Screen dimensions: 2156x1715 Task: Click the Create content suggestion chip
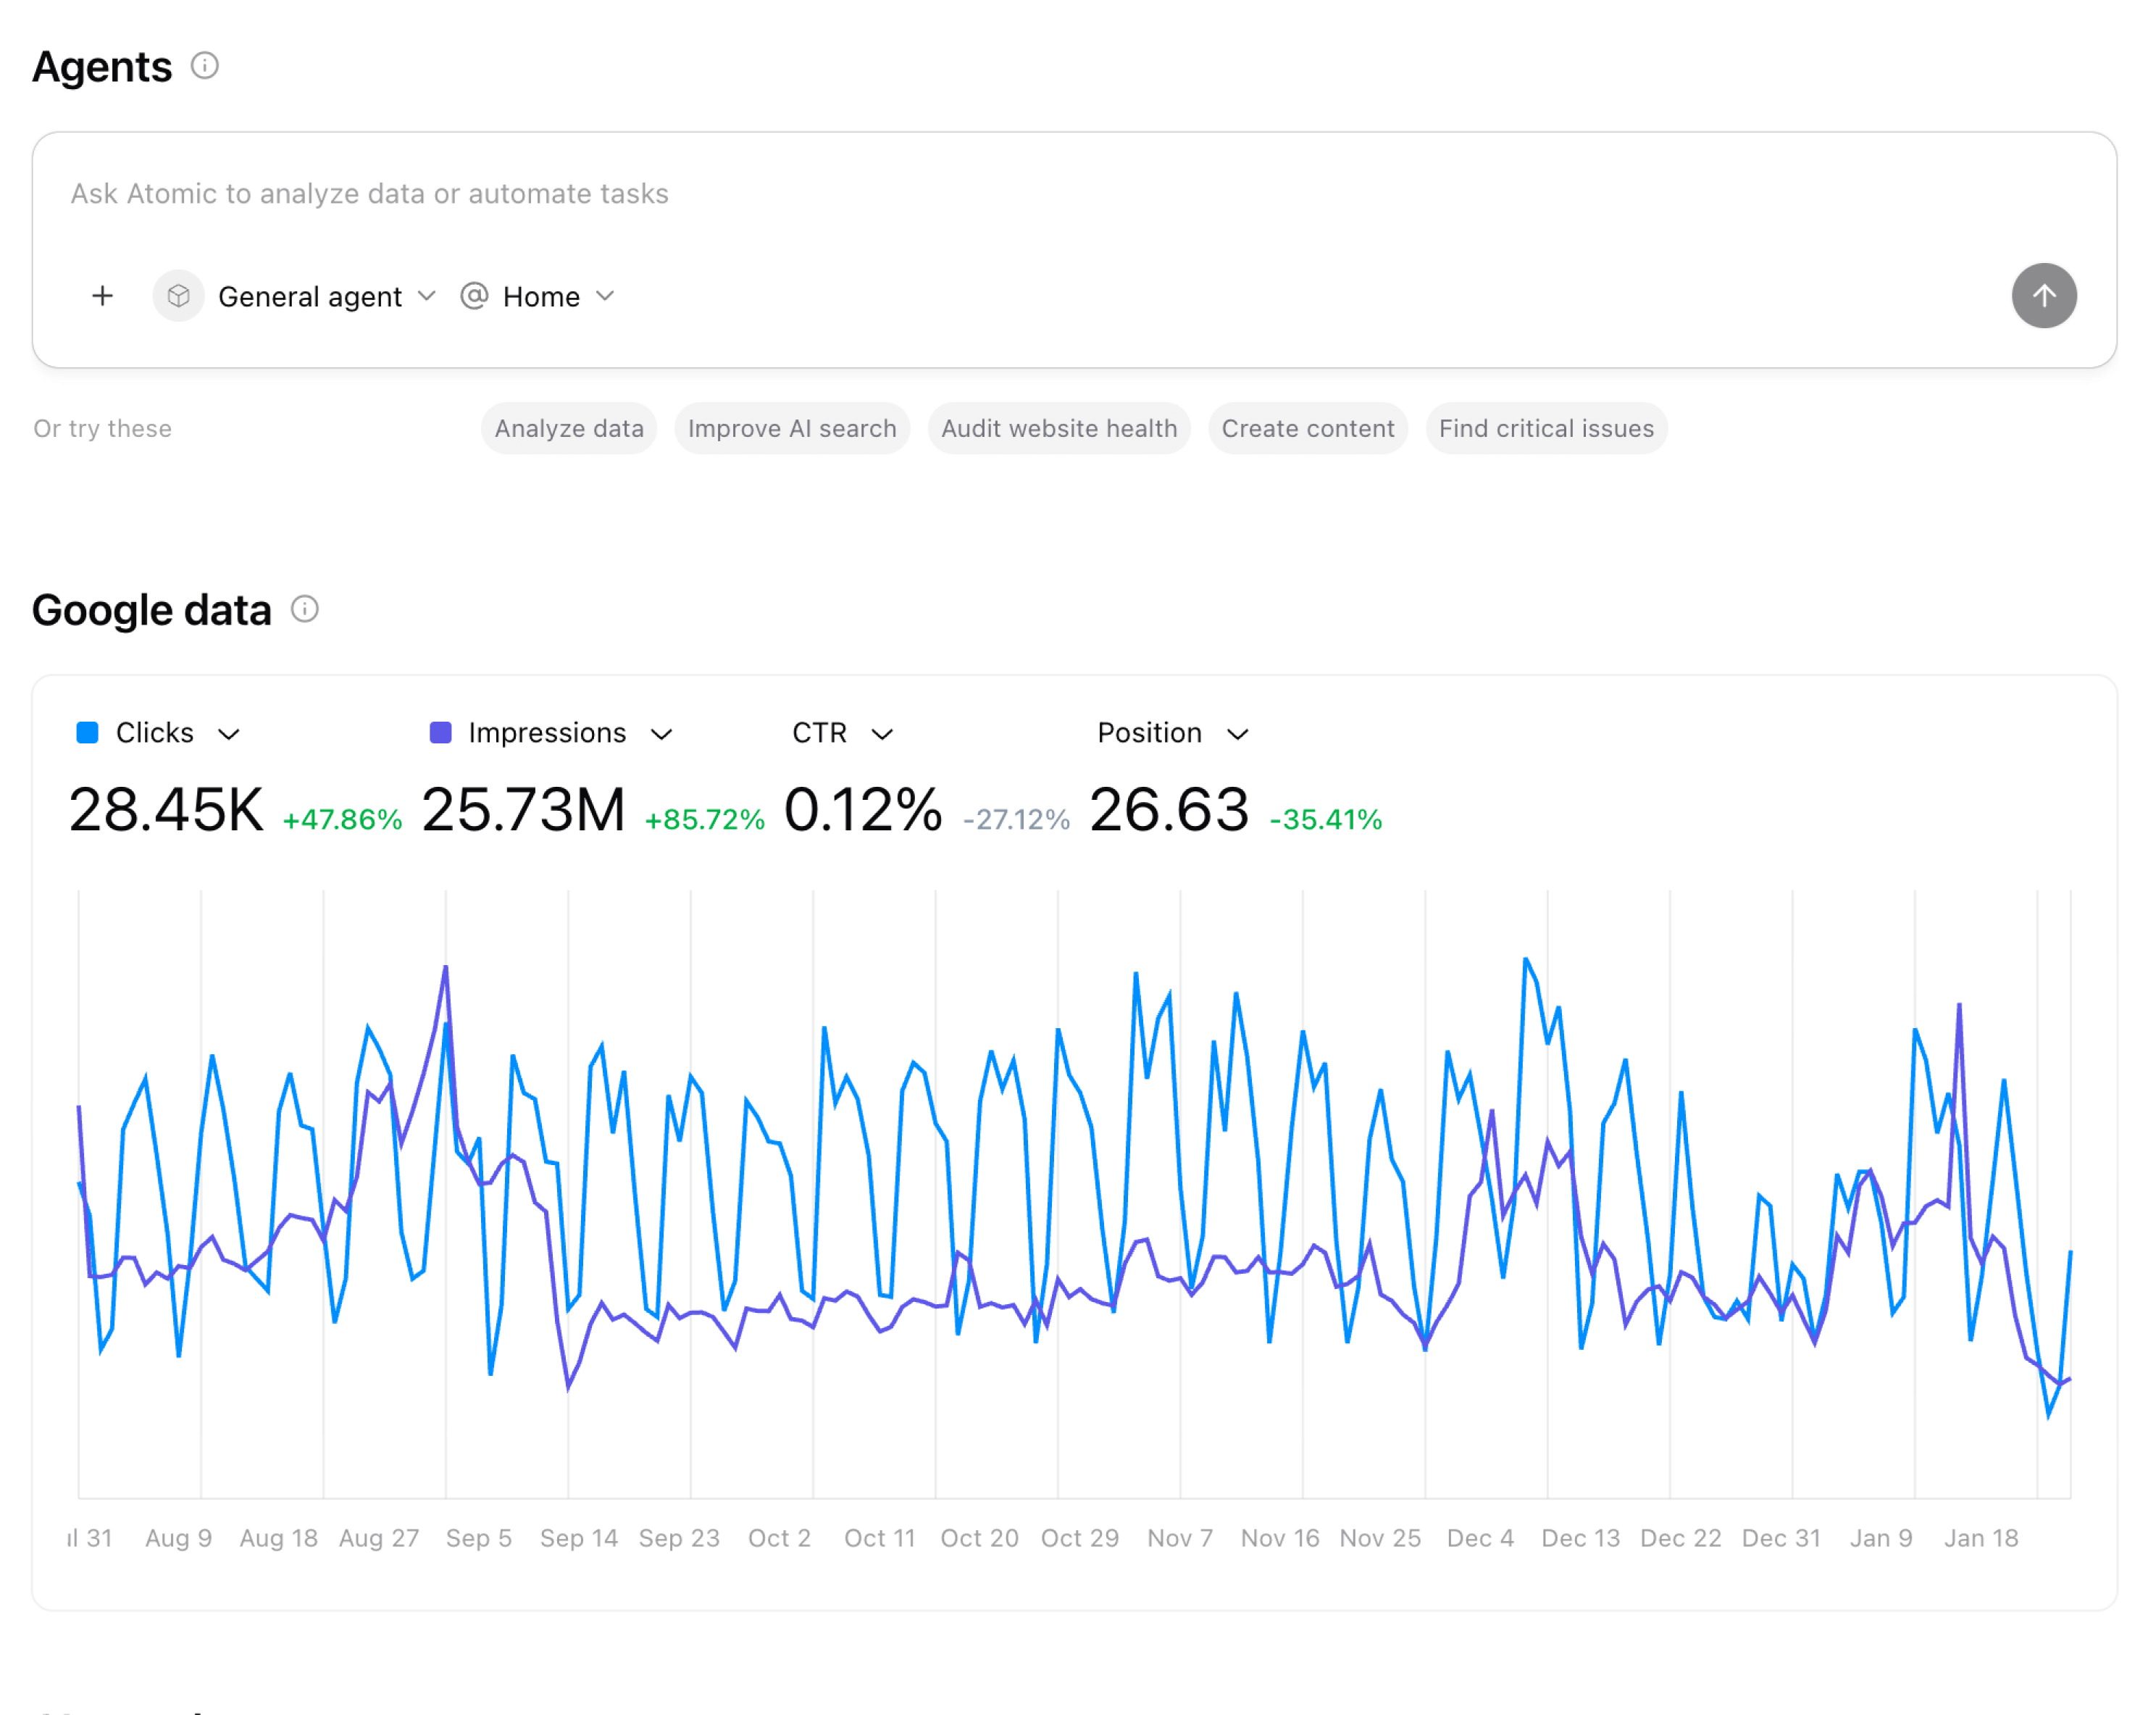tap(1308, 428)
